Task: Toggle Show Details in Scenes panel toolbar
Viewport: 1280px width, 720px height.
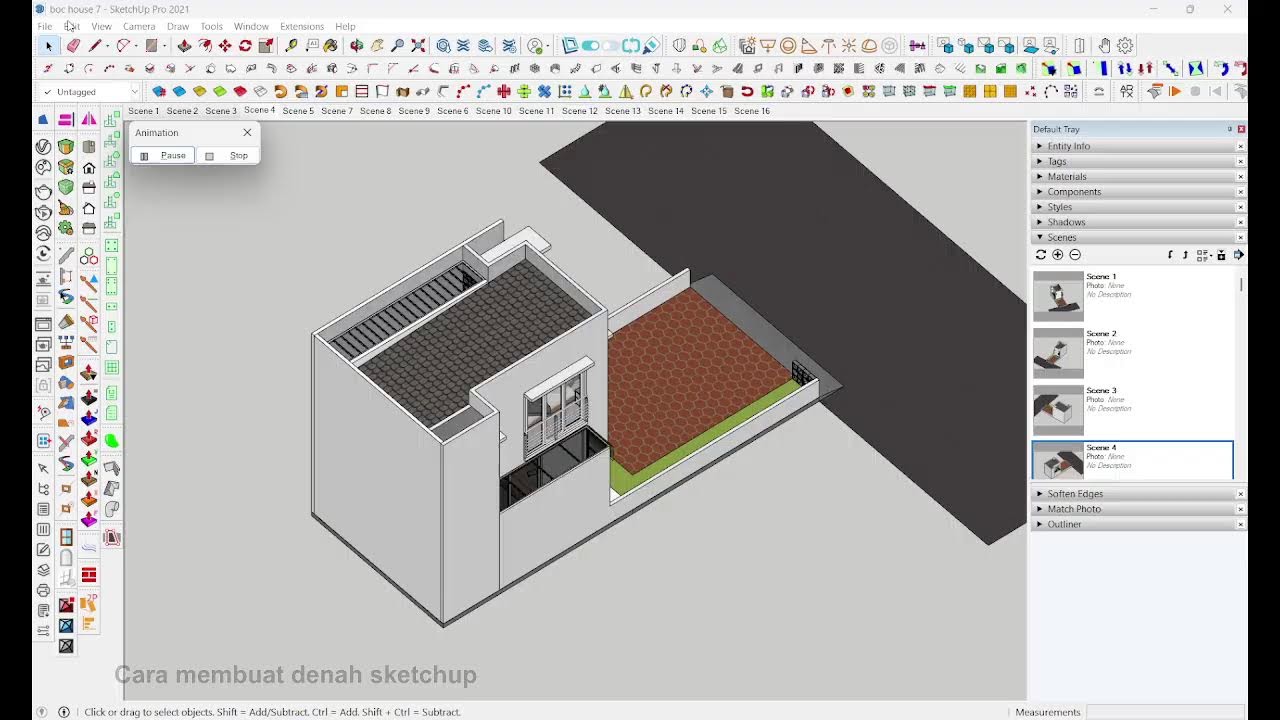Action: pos(1221,255)
